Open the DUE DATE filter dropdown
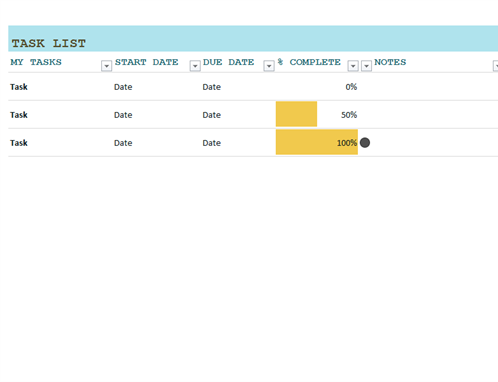 (x=269, y=66)
